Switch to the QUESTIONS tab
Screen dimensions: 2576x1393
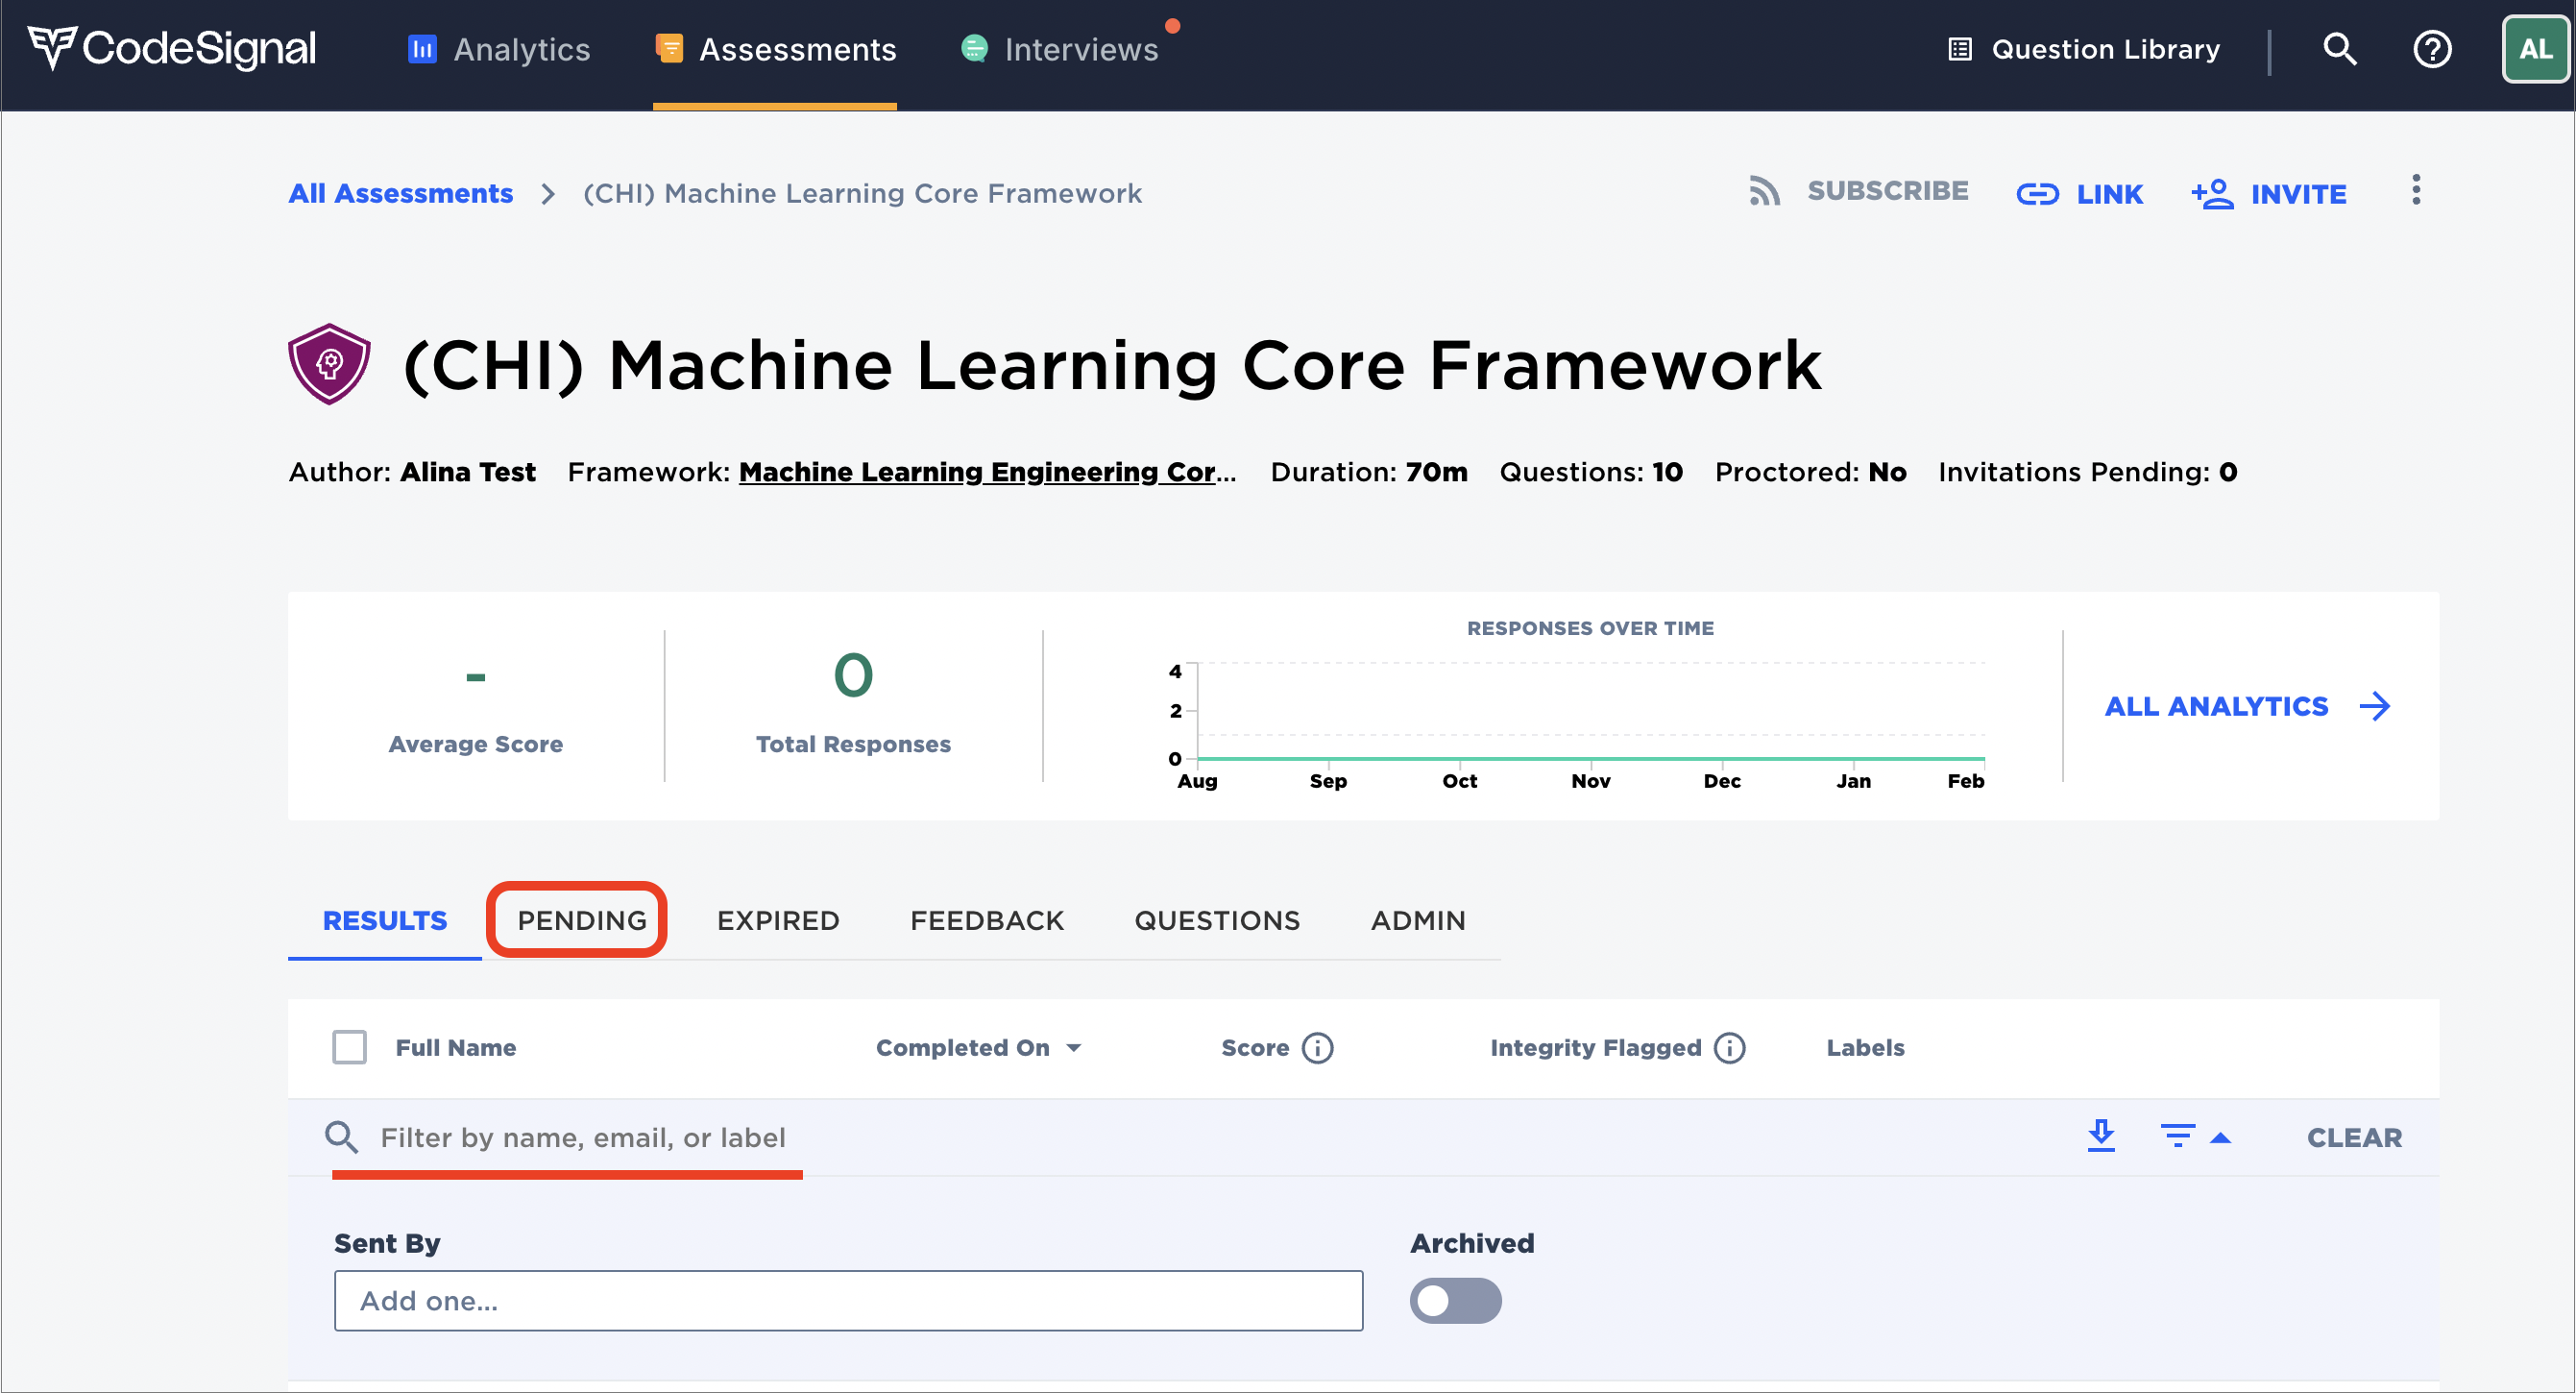tap(1216, 920)
